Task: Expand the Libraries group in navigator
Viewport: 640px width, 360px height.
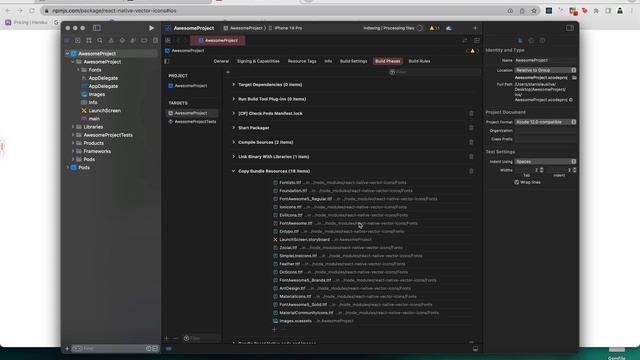Action: click(x=73, y=127)
